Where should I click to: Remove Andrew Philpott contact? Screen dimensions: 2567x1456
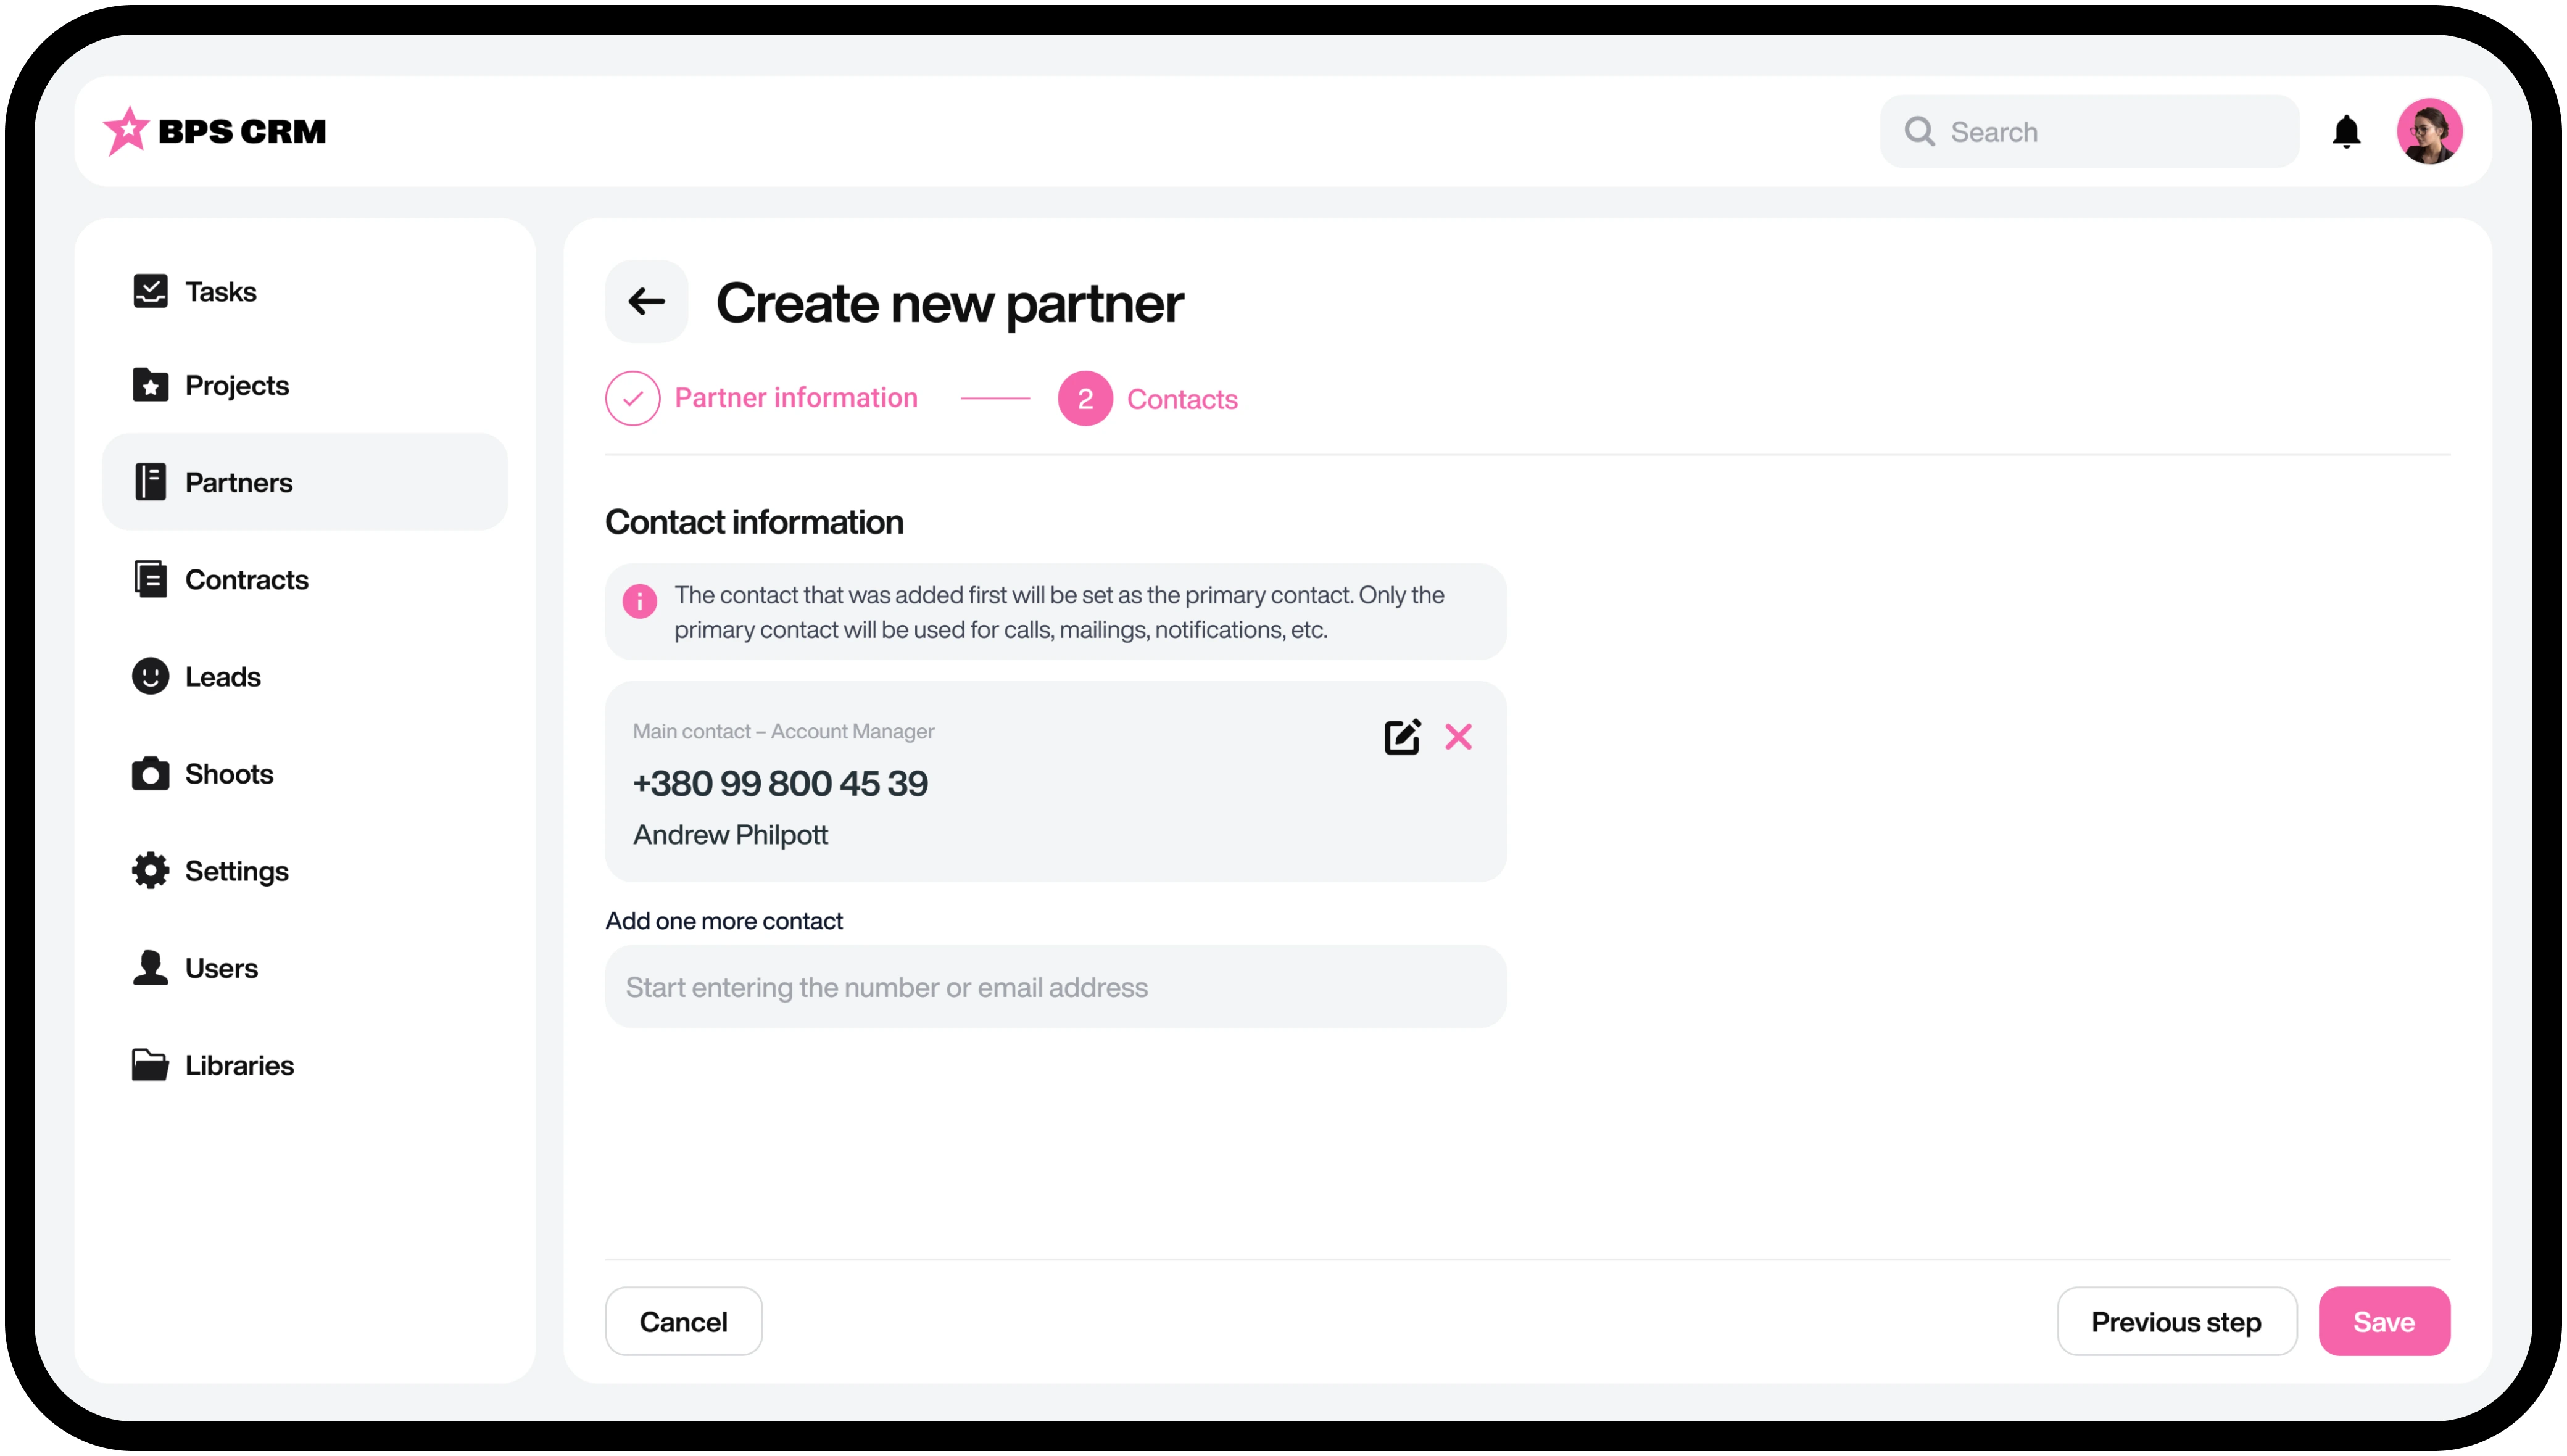pyautogui.click(x=1458, y=737)
